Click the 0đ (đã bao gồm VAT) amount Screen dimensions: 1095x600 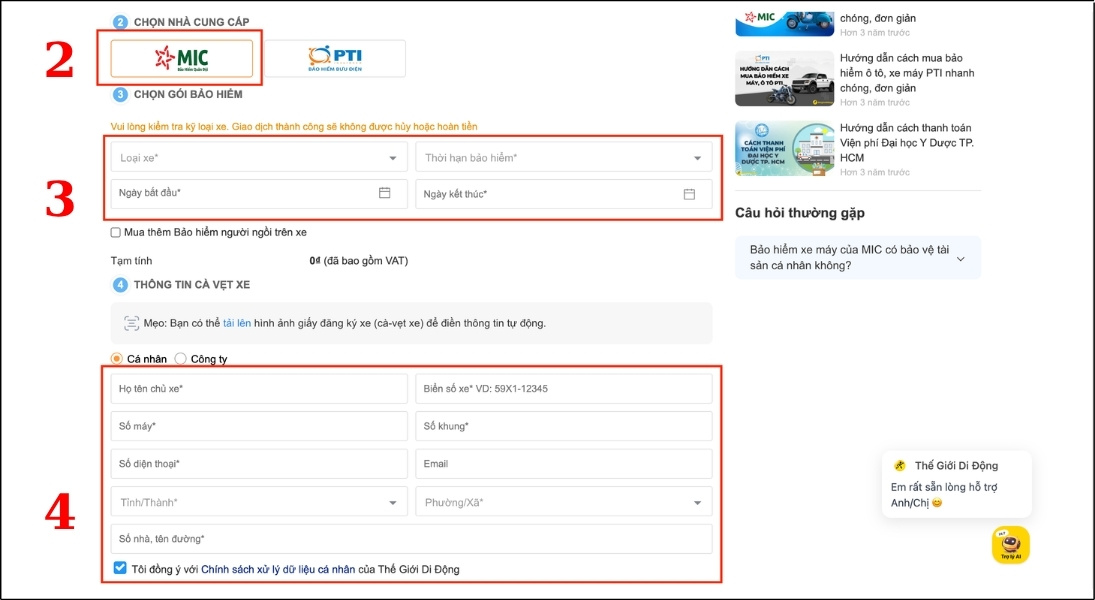(x=359, y=261)
